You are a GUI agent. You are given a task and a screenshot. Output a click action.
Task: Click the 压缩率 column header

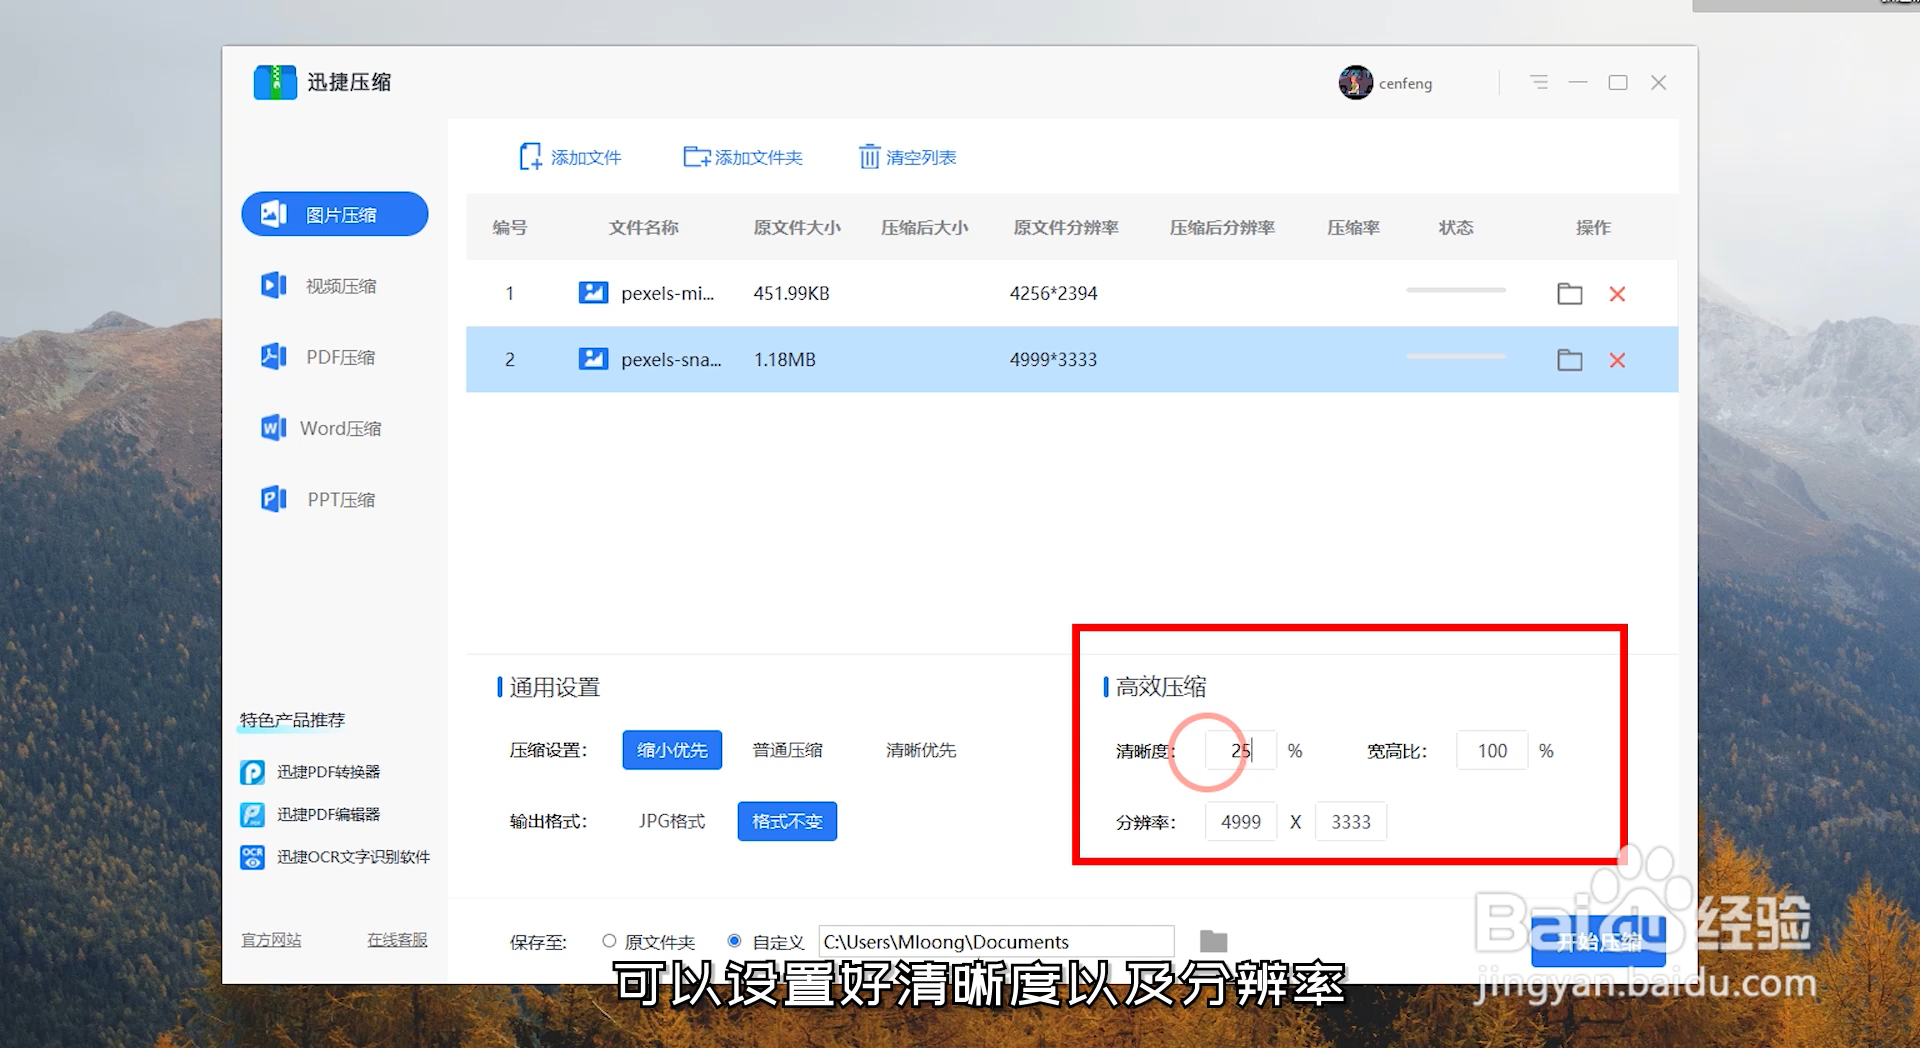pyautogui.click(x=1353, y=227)
